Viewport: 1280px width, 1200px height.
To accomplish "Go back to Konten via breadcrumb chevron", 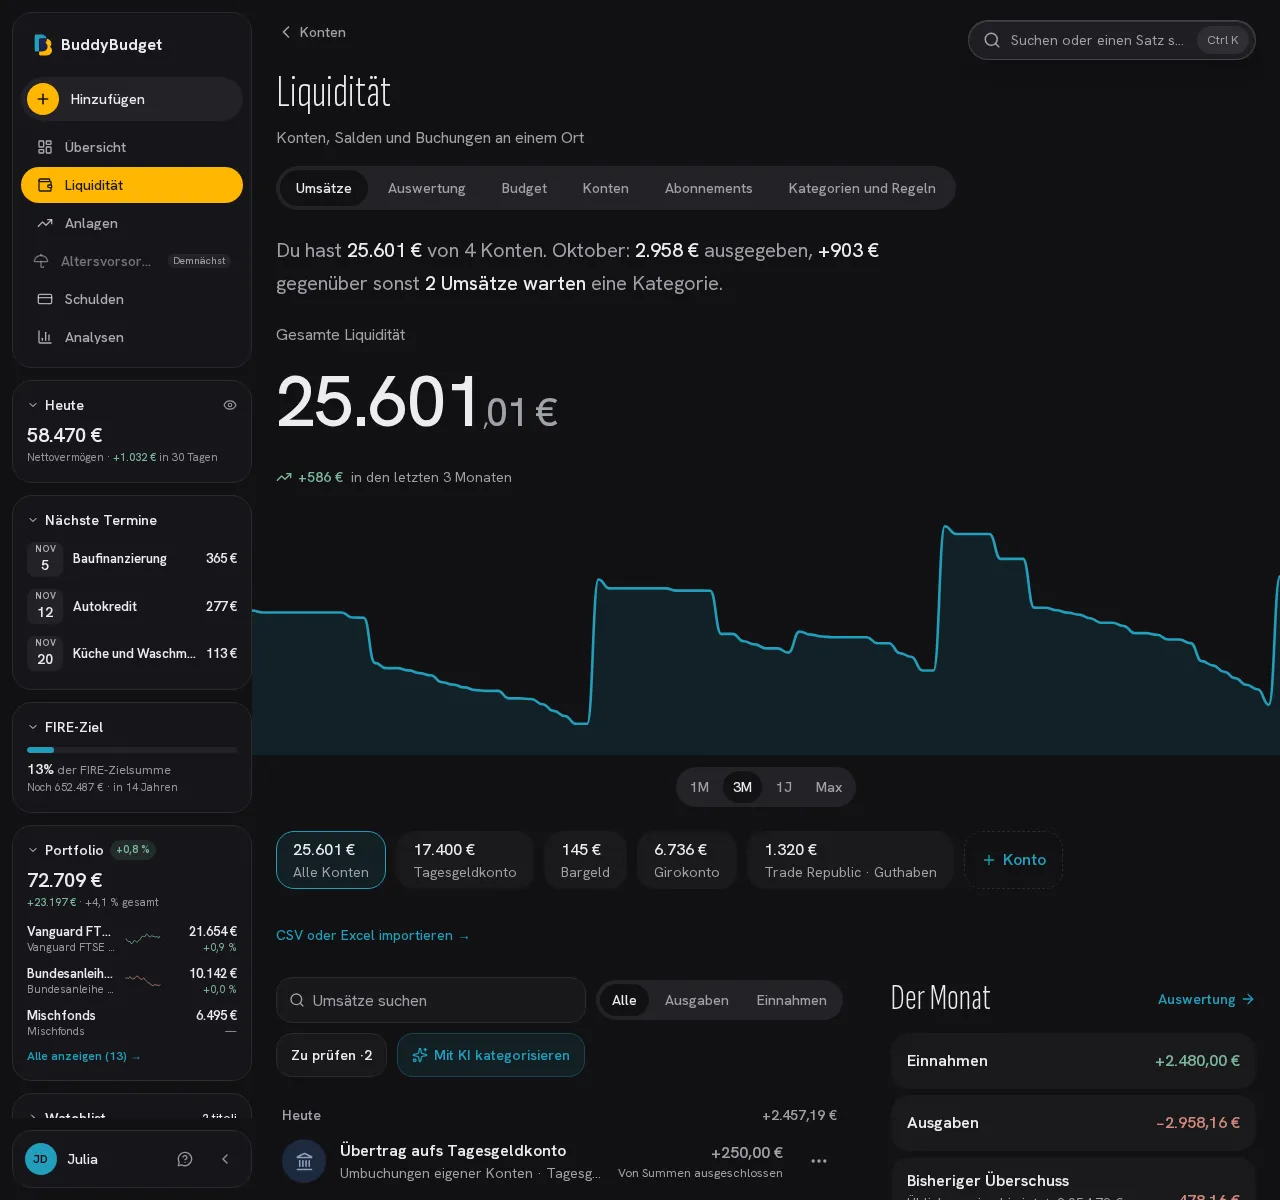I will pyautogui.click(x=286, y=32).
